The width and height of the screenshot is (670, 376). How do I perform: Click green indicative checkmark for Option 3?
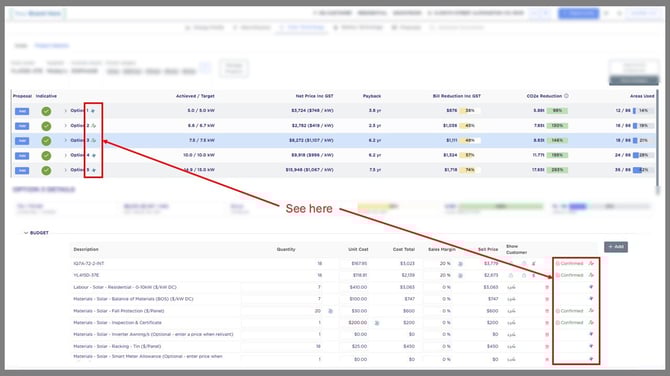46,141
